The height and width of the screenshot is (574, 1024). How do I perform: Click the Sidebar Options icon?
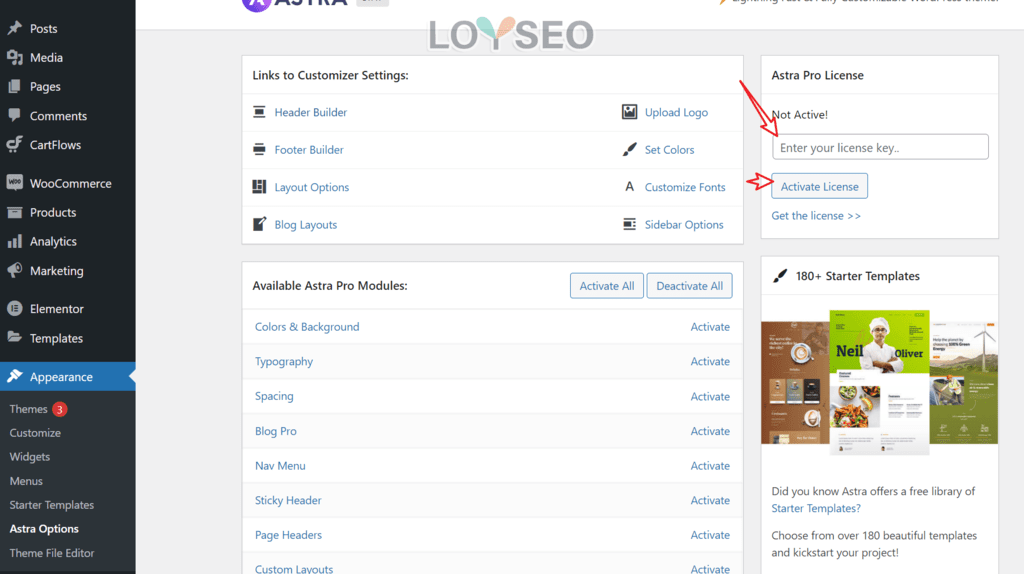629,224
